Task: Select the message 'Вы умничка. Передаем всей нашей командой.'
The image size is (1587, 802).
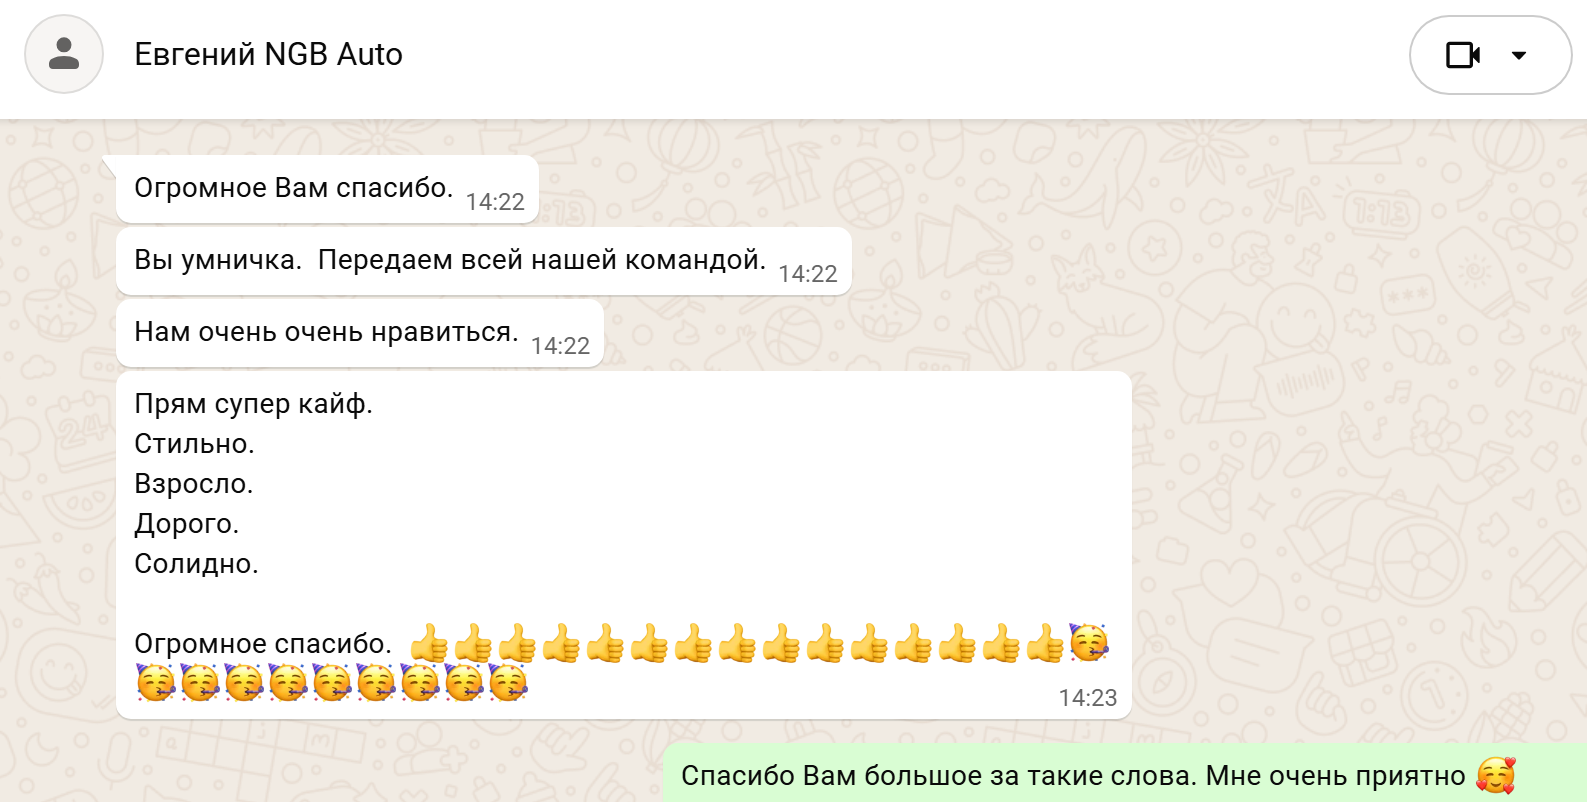Action: pos(484,261)
